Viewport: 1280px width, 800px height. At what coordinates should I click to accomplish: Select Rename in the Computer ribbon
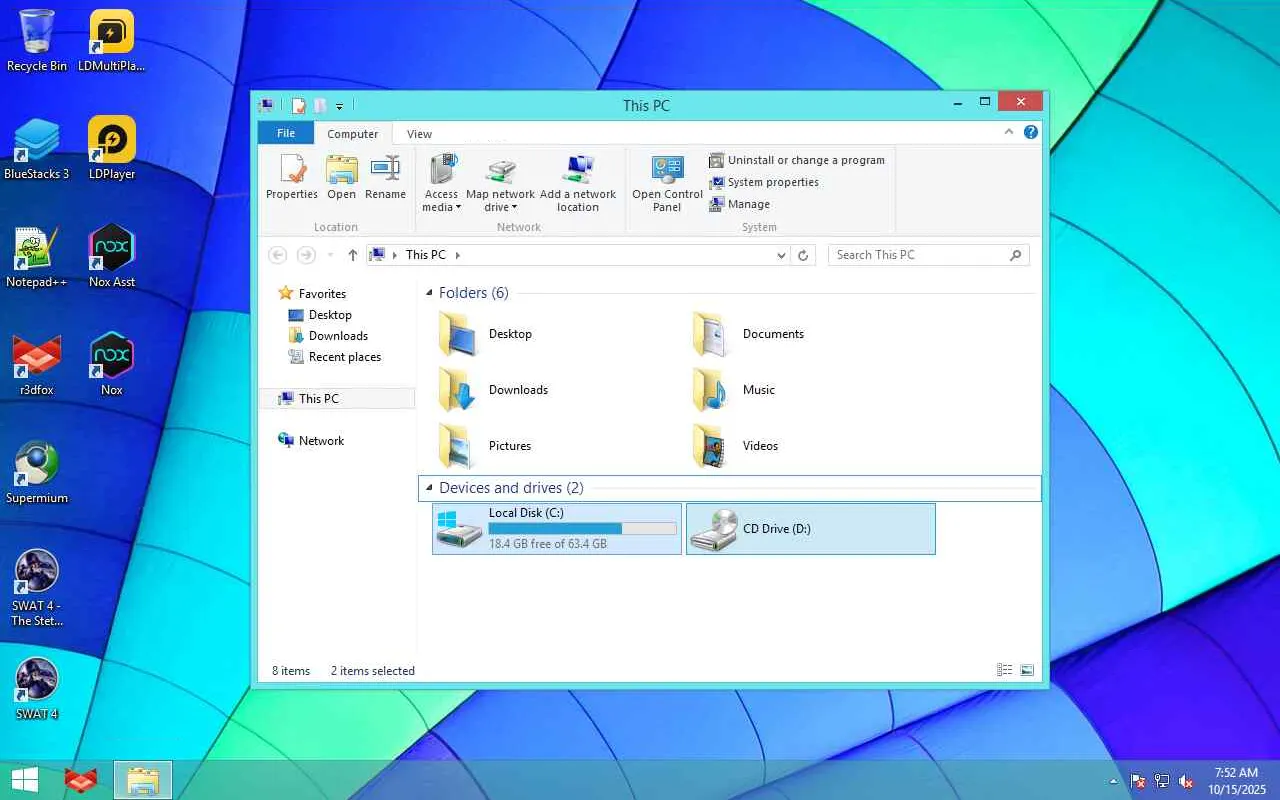385,178
